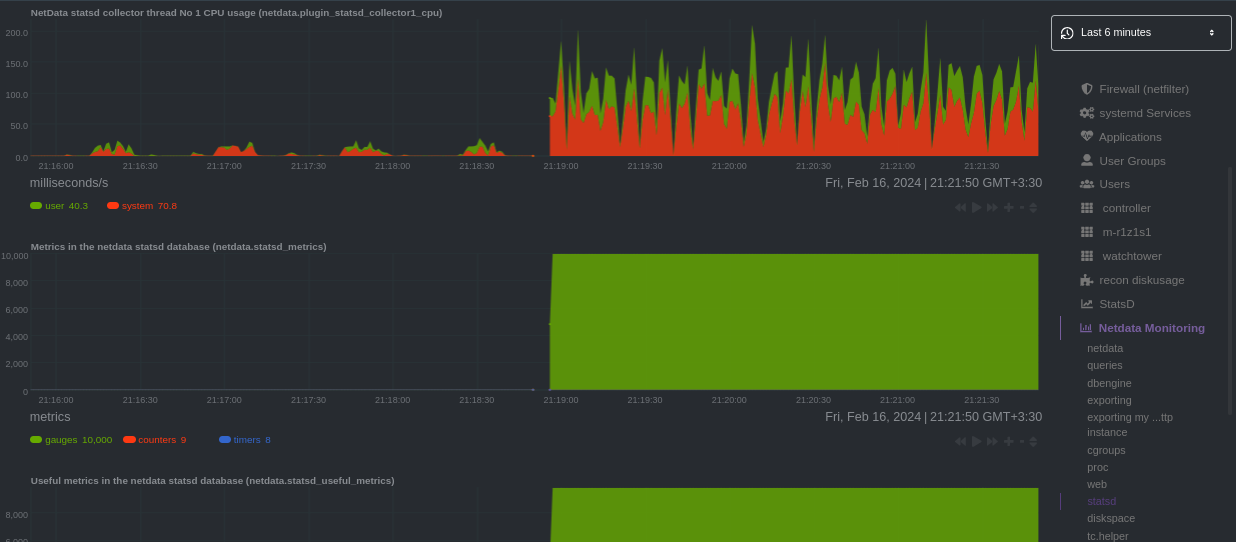Toggle timers dimension in metrics legend

coord(245,439)
